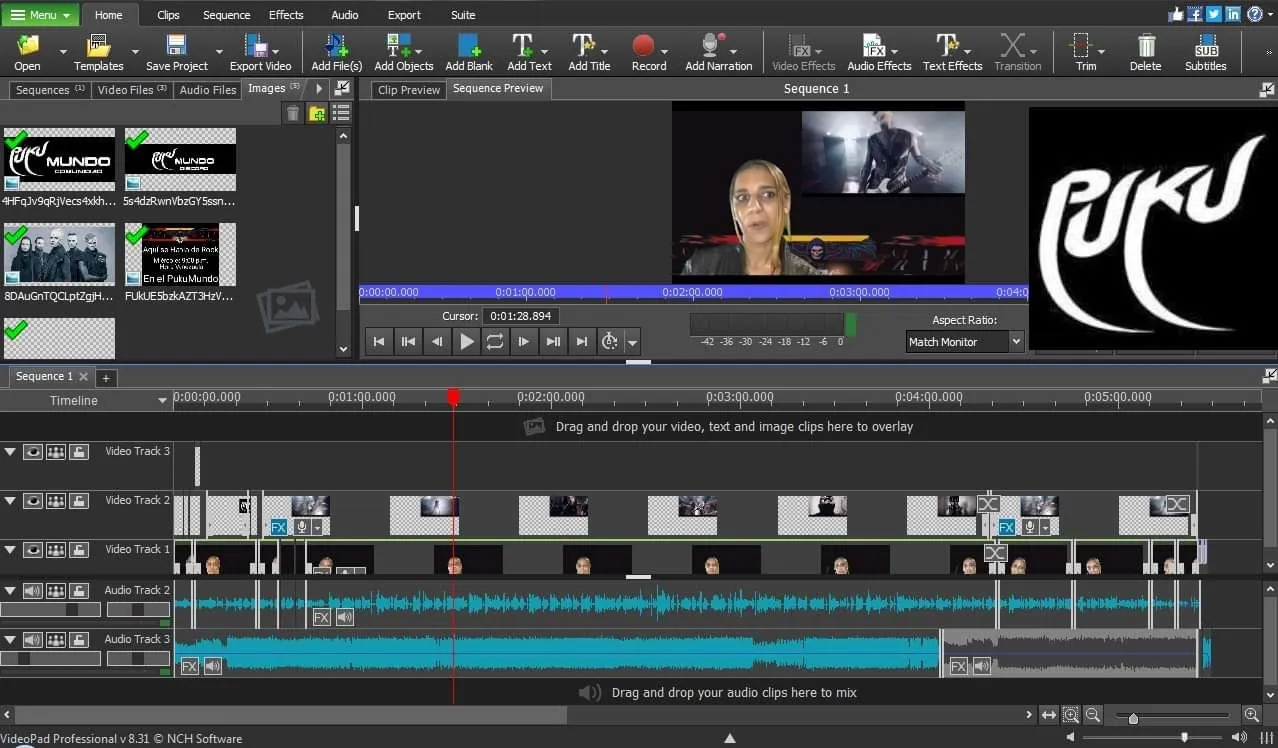Add a new sequence with plus tab button
The image size is (1278, 748).
[x=105, y=378]
